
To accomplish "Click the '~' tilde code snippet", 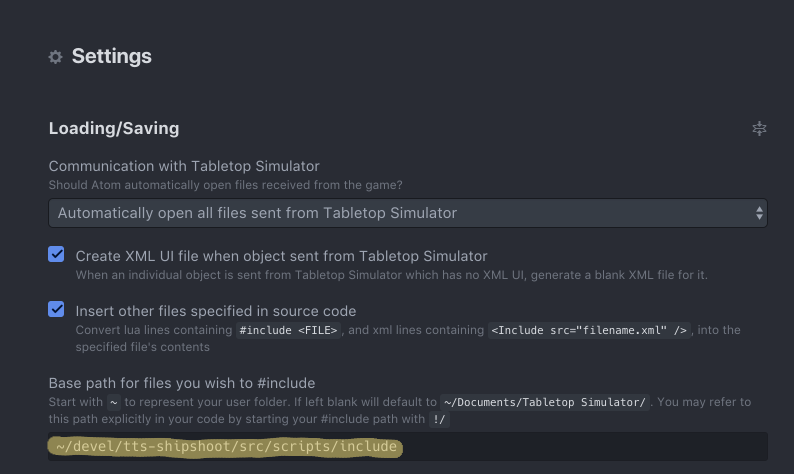I will [114, 402].
